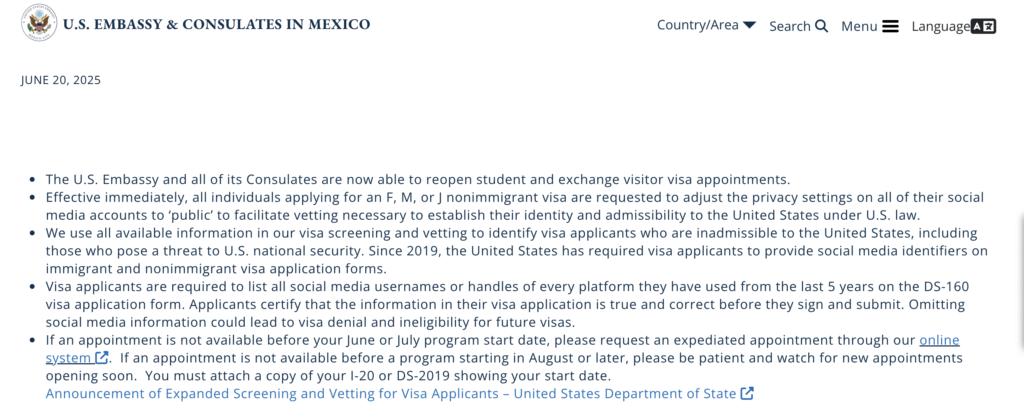Click the paragraph mentioning DS-160 visa form
This screenshot has height=416, width=1024.
click(507, 304)
